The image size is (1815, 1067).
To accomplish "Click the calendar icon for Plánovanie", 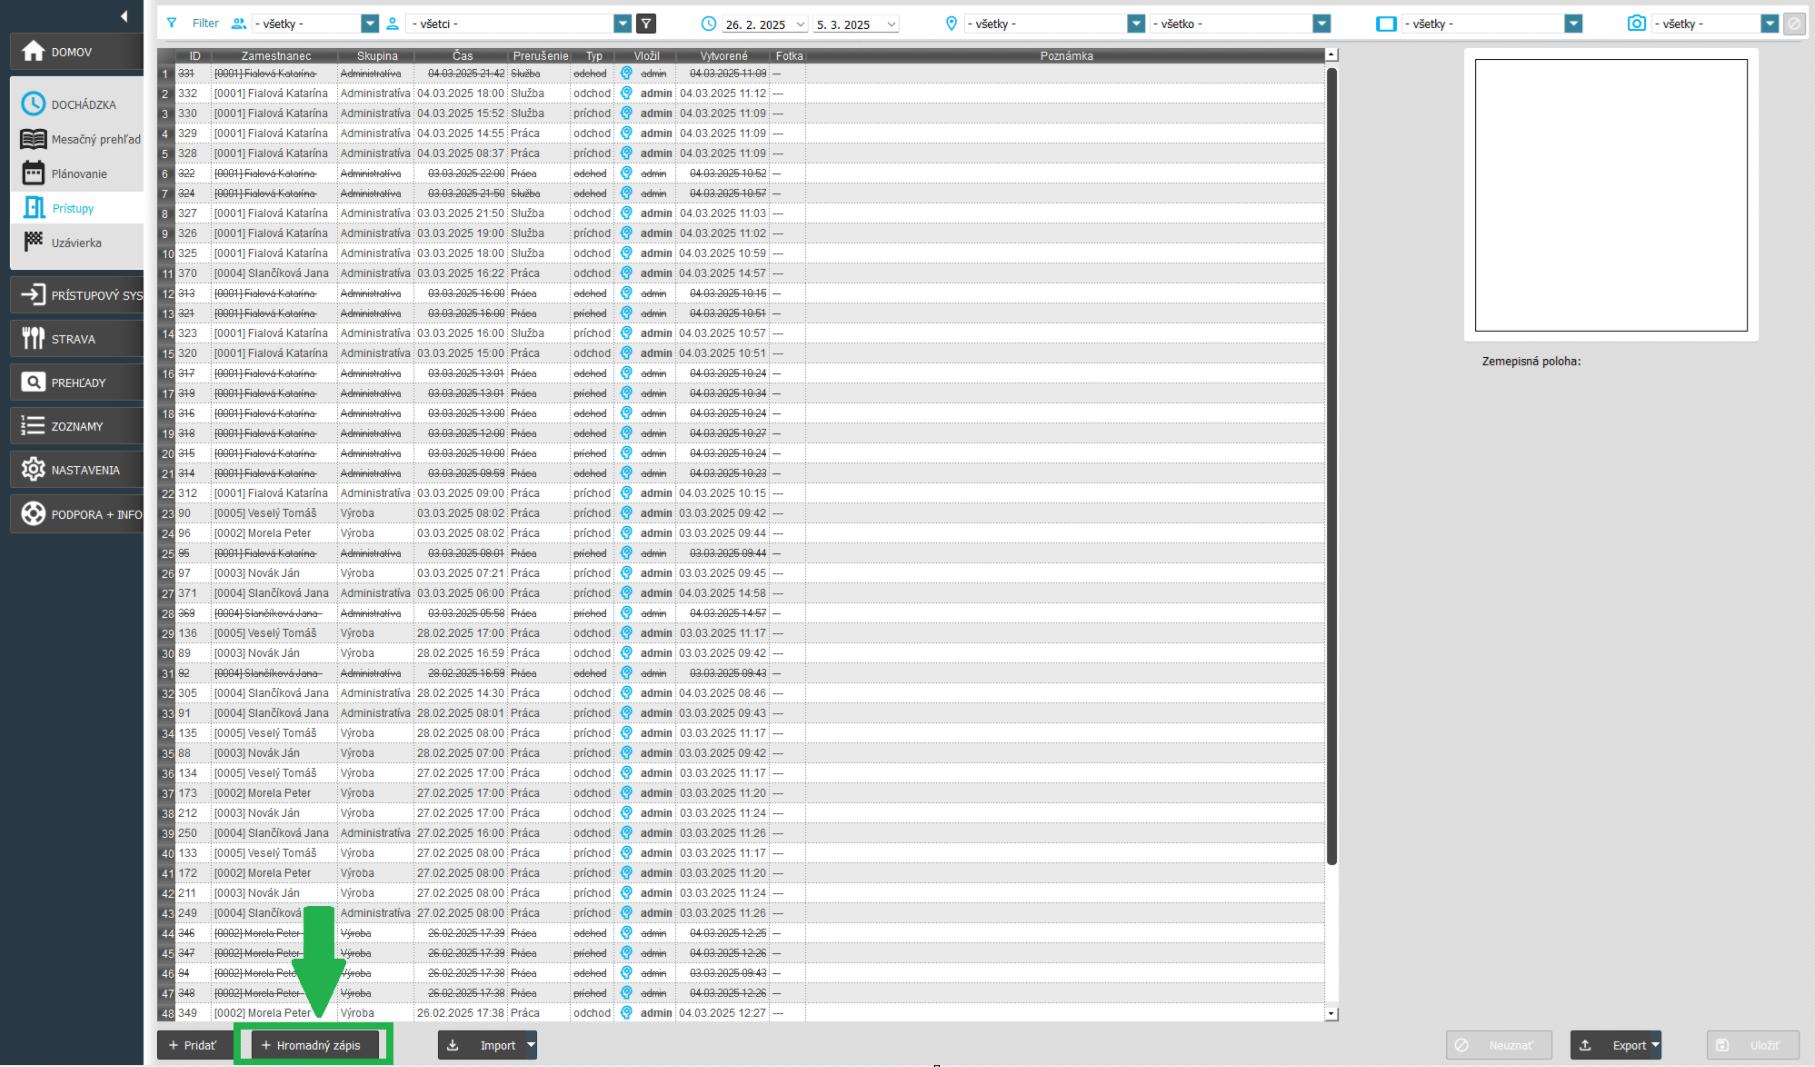I will tap(33, 173).
